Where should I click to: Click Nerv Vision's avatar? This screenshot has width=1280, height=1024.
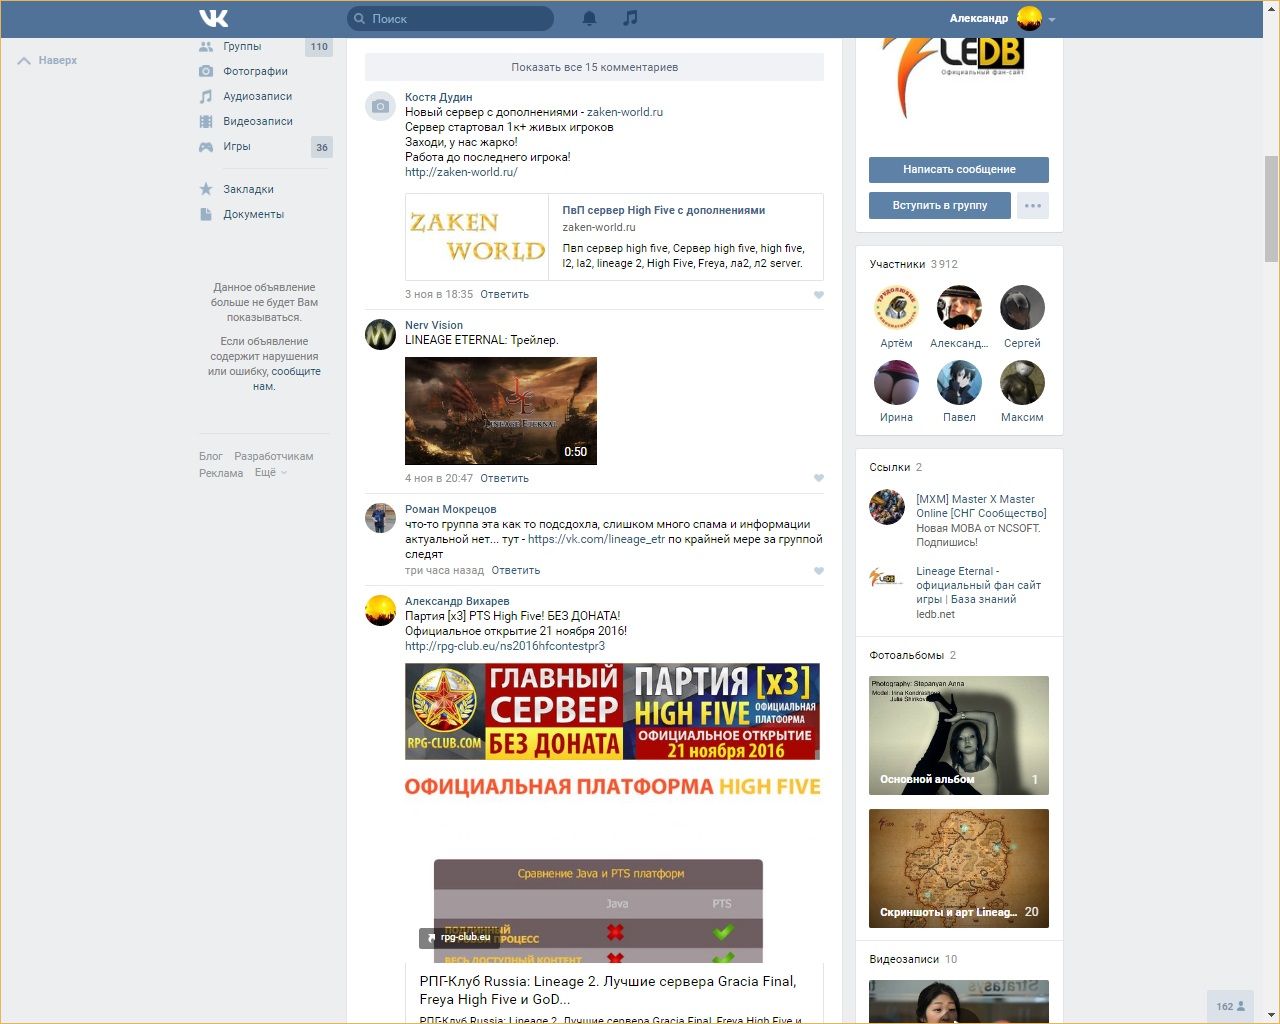click(x=380, y=334)
